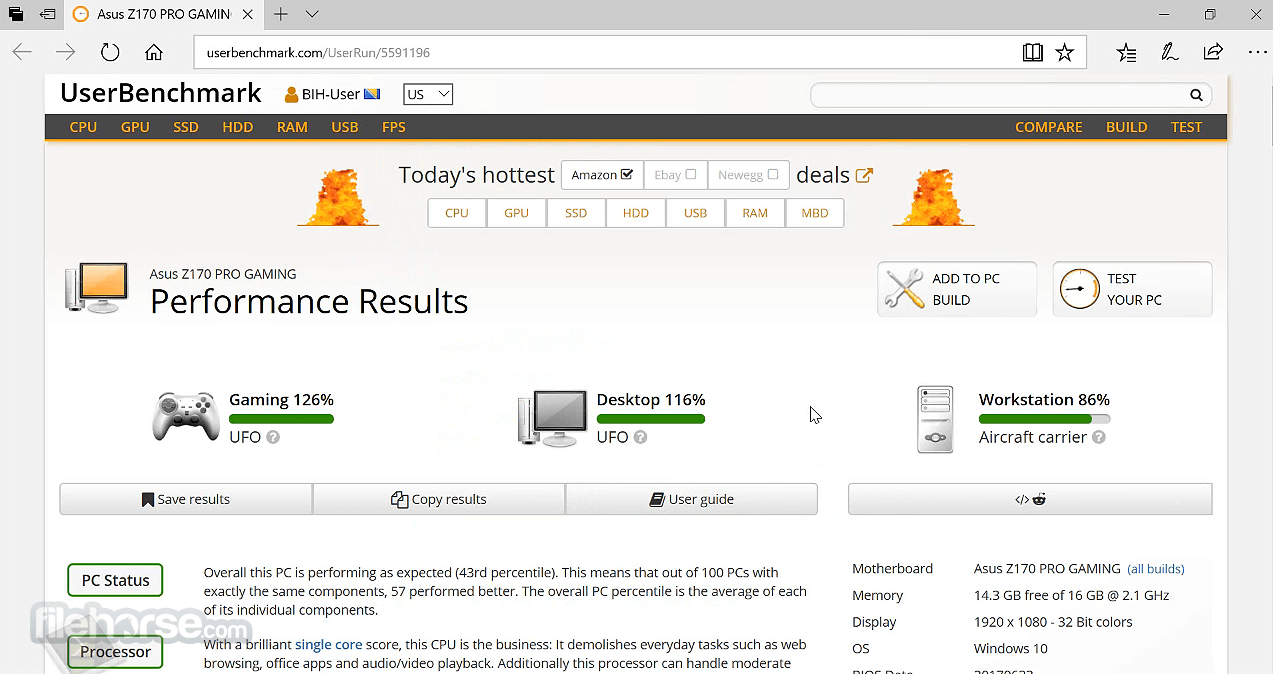The image size is (1273, 674).
Task: Select the MBD deals button
Action: pos(815,213)
